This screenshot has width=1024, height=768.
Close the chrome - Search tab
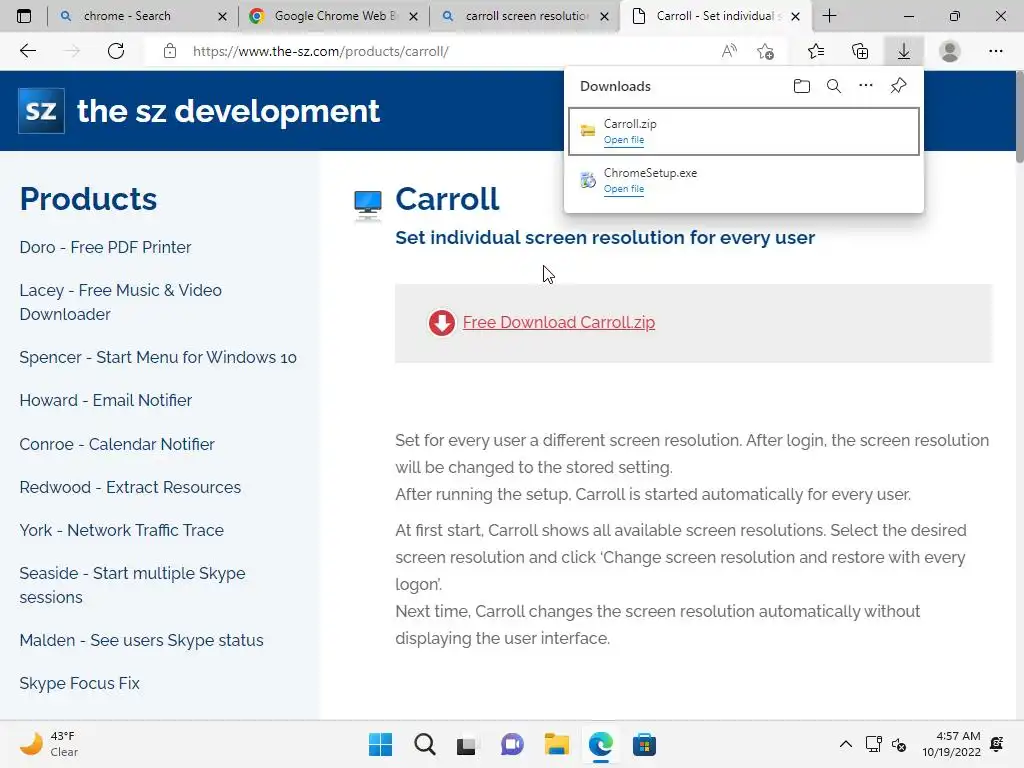tap(222, 16)
